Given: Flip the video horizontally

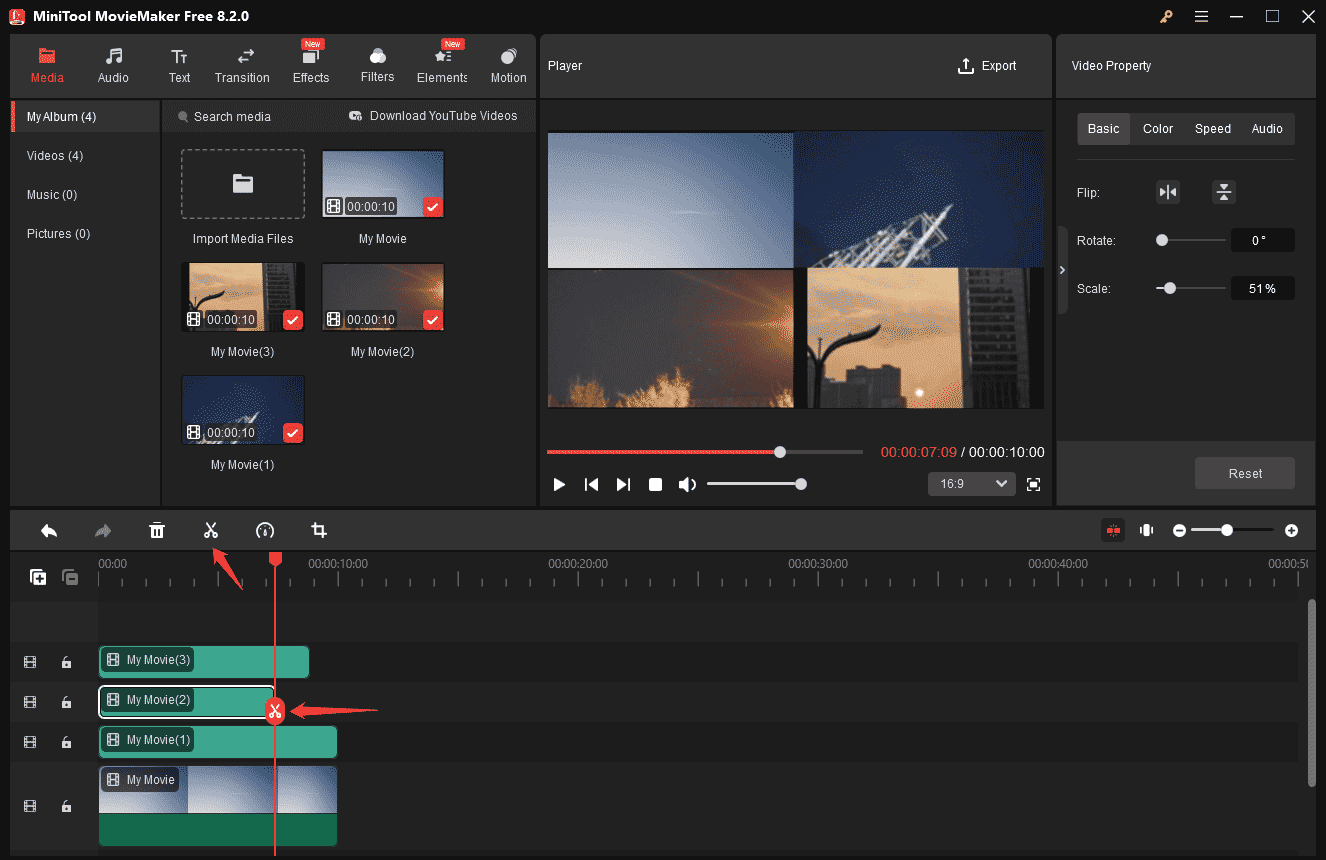Looking at the screenshot, I should [x=1168, y=193].
